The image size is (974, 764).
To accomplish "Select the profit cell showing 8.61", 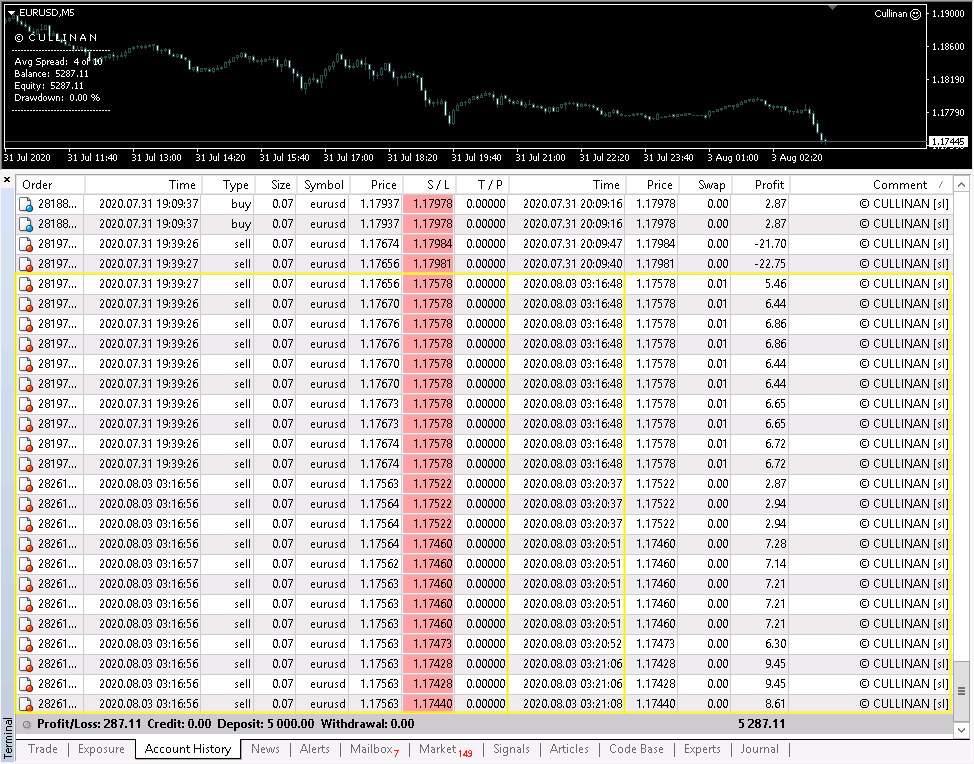I will [x=761, y=704].
